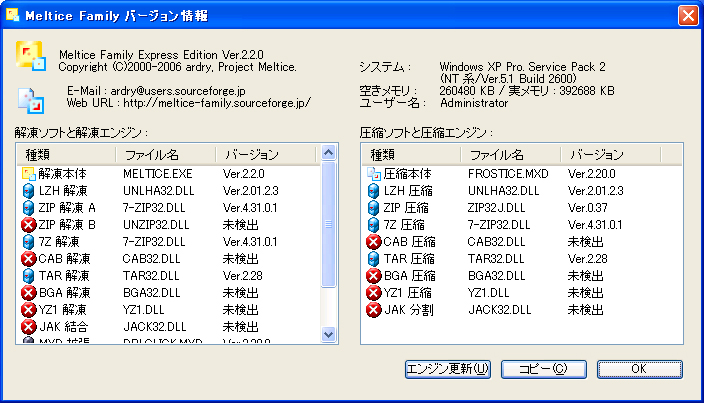The width and height of the screenshot is (704, 403).
Task: Select JACK32.DLL in the compression list
Action: coord(499,310)
